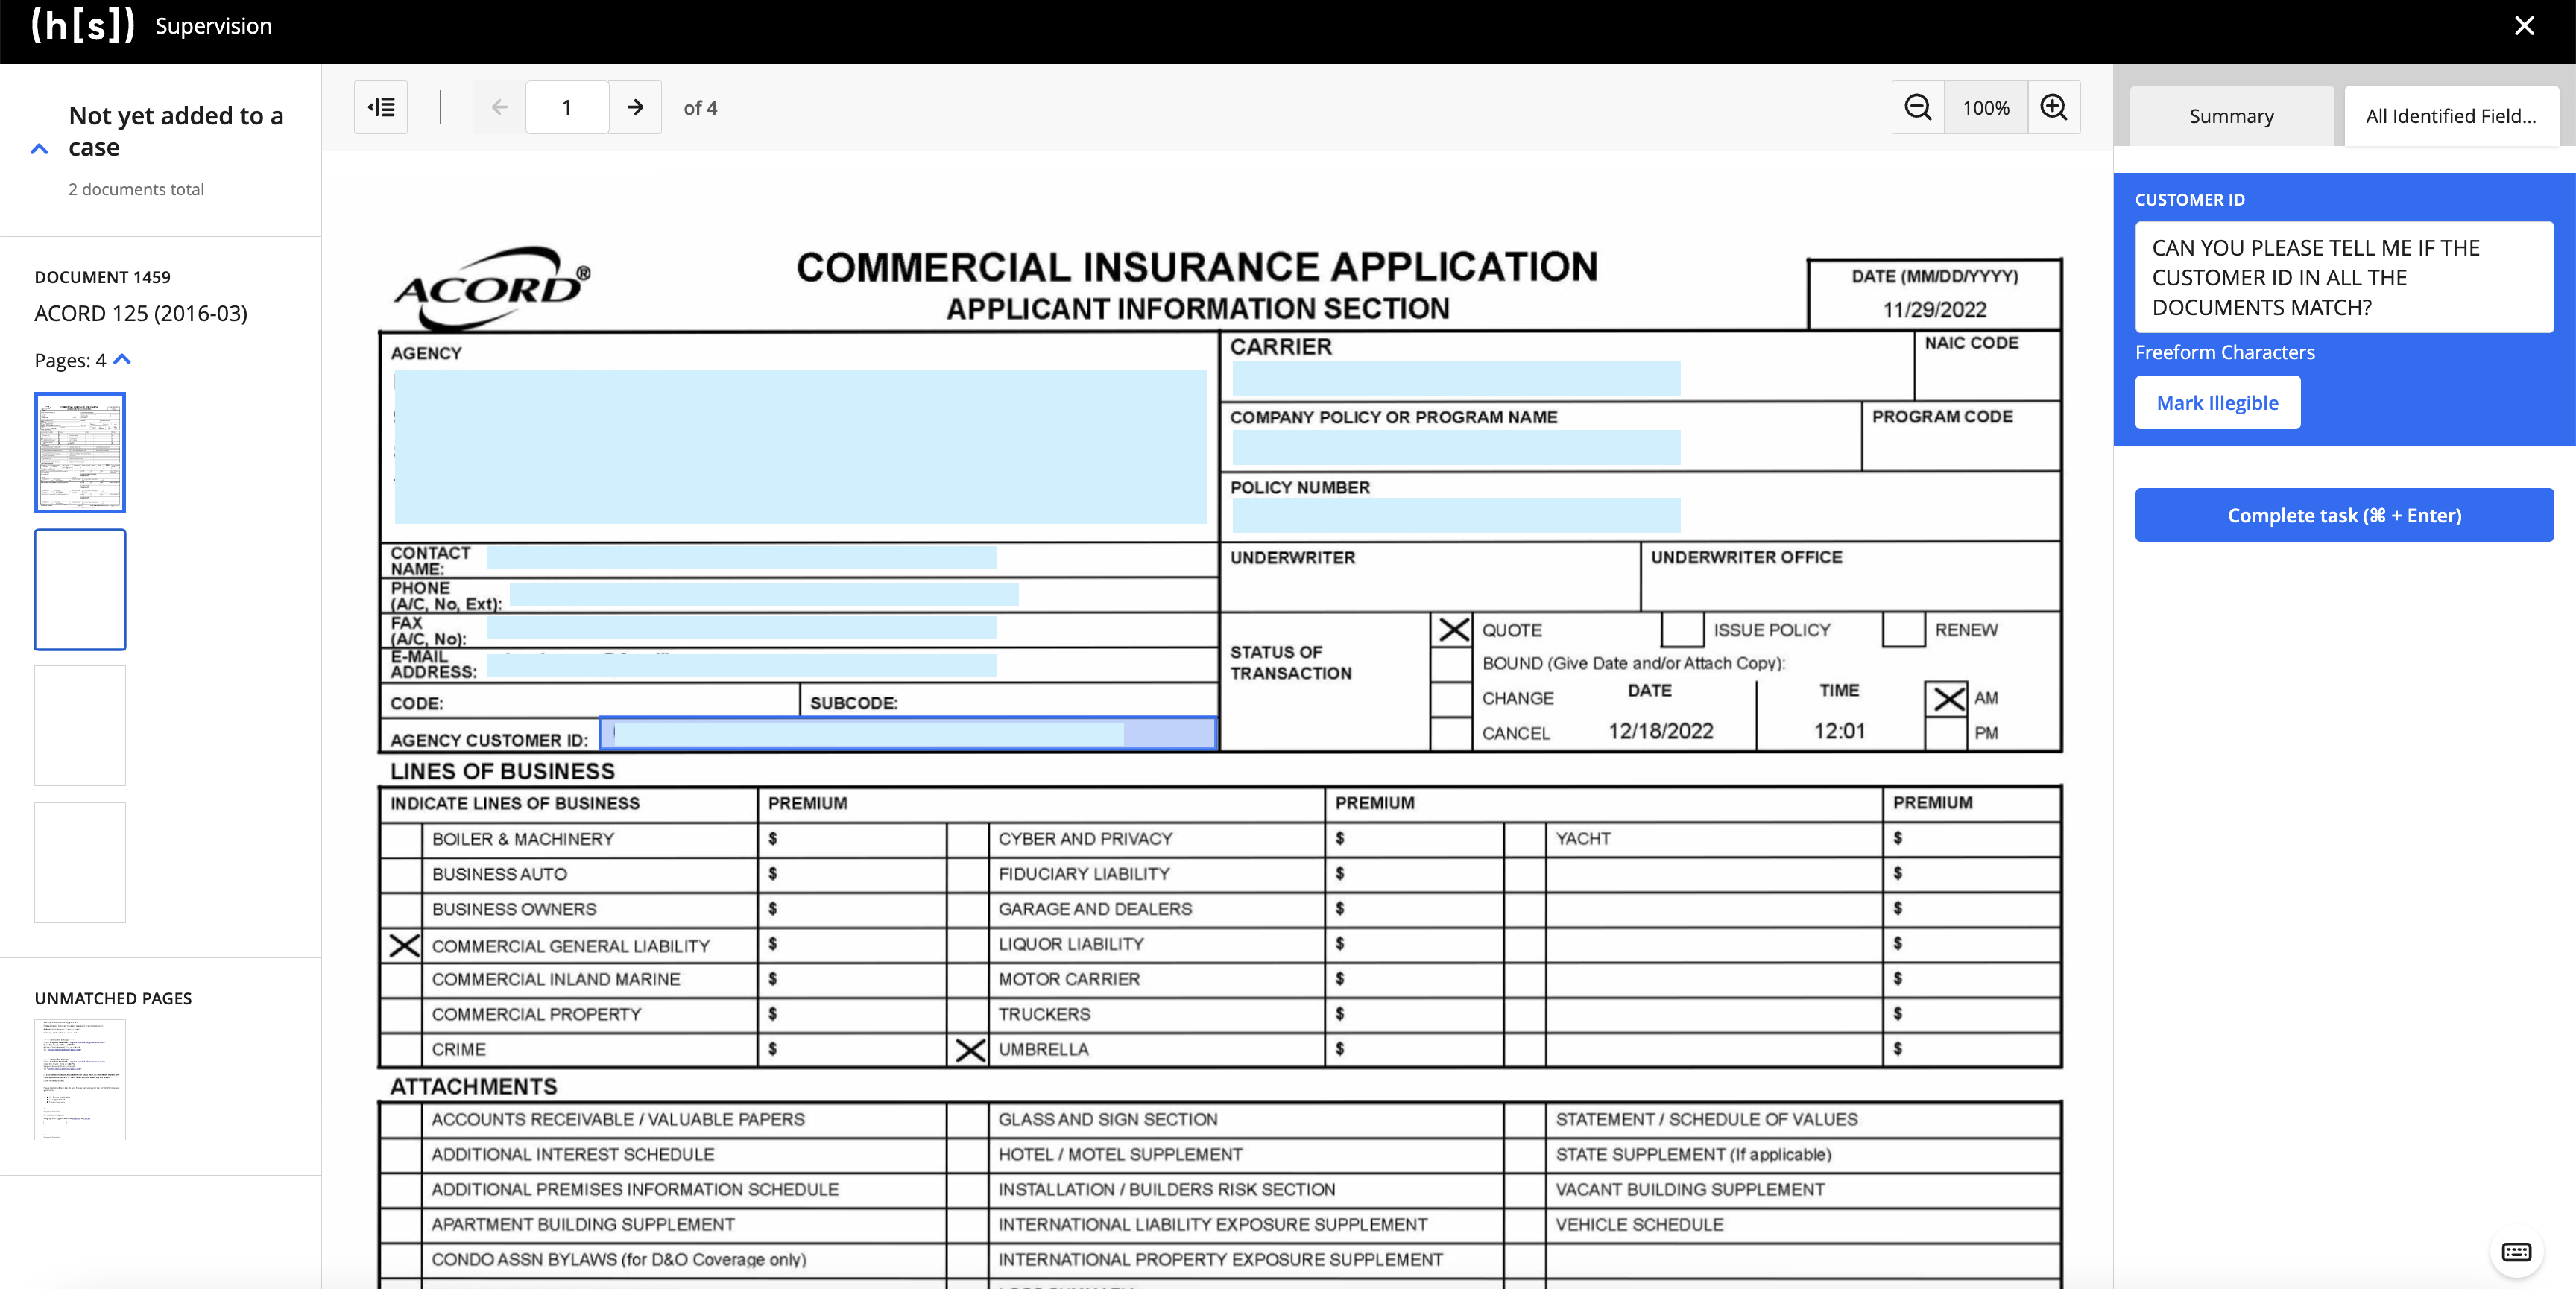Click Mark Illegible button

coord(2217,402)
